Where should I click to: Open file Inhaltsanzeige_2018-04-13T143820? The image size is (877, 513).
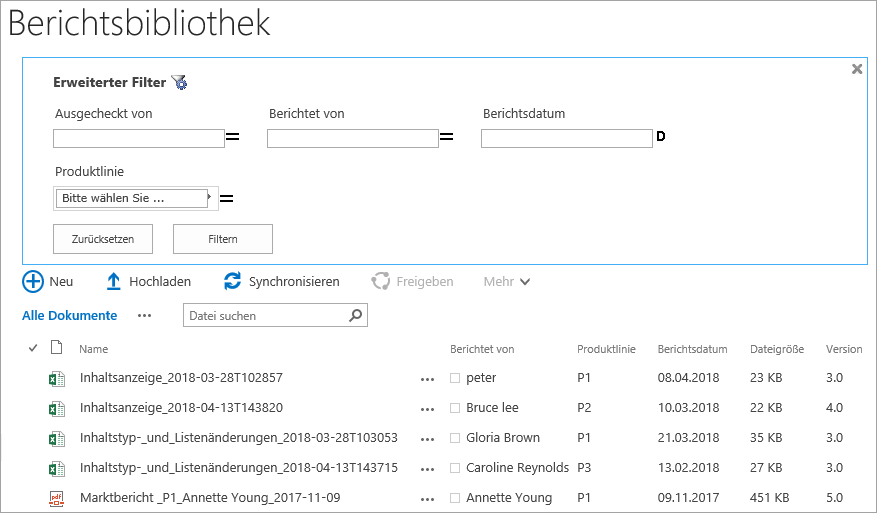181,408
